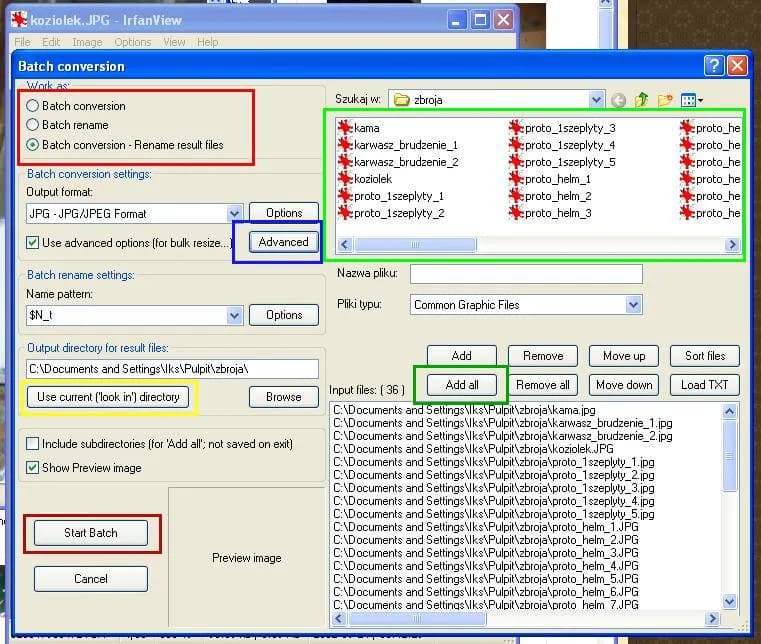Click the Add all button
This screenshot has height=644, width=761.
[x=461, y=385]
